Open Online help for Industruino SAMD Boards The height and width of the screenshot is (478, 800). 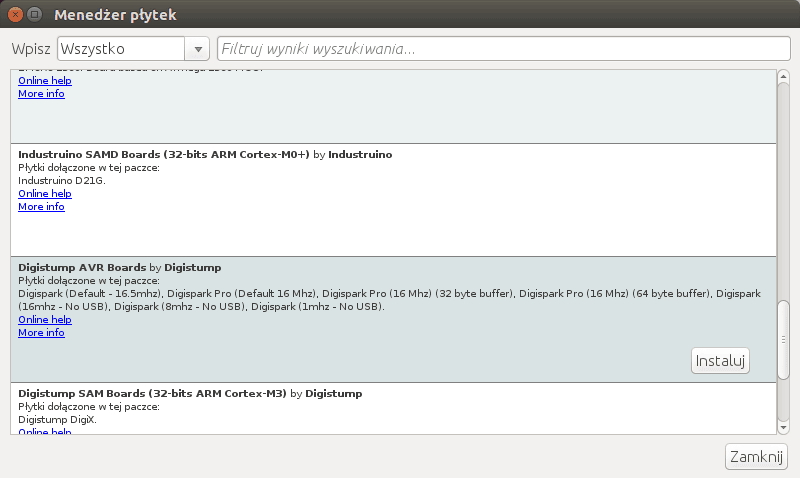click(x=45, y=194)
